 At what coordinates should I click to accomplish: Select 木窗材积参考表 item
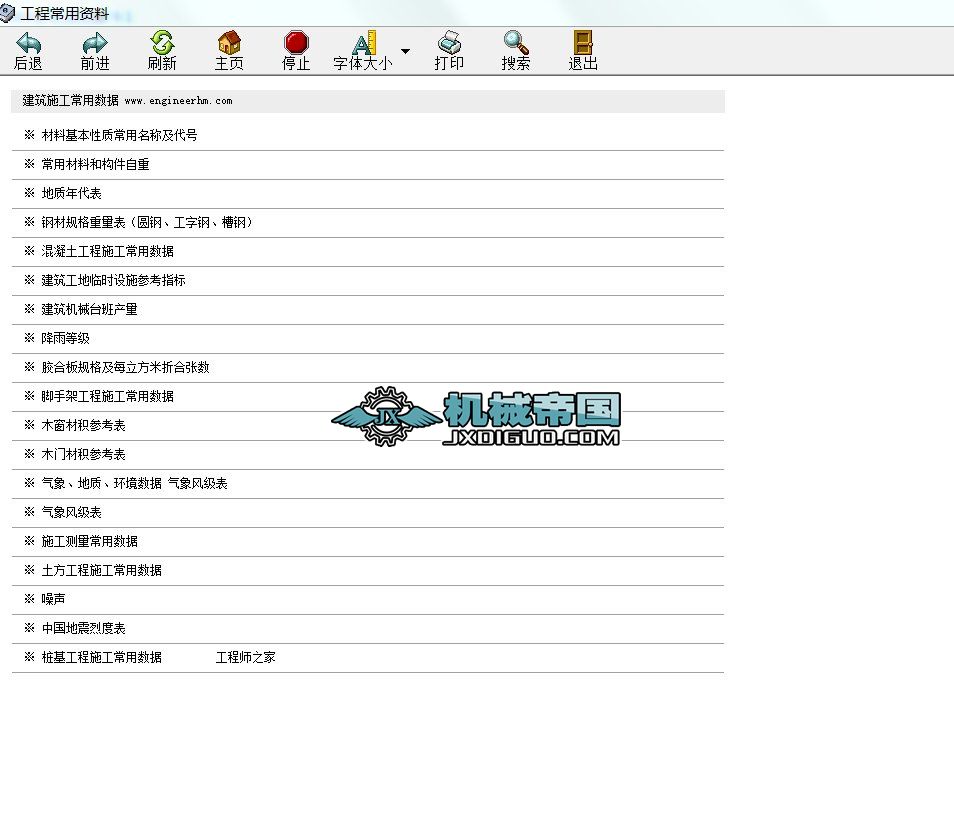(83, 425)
